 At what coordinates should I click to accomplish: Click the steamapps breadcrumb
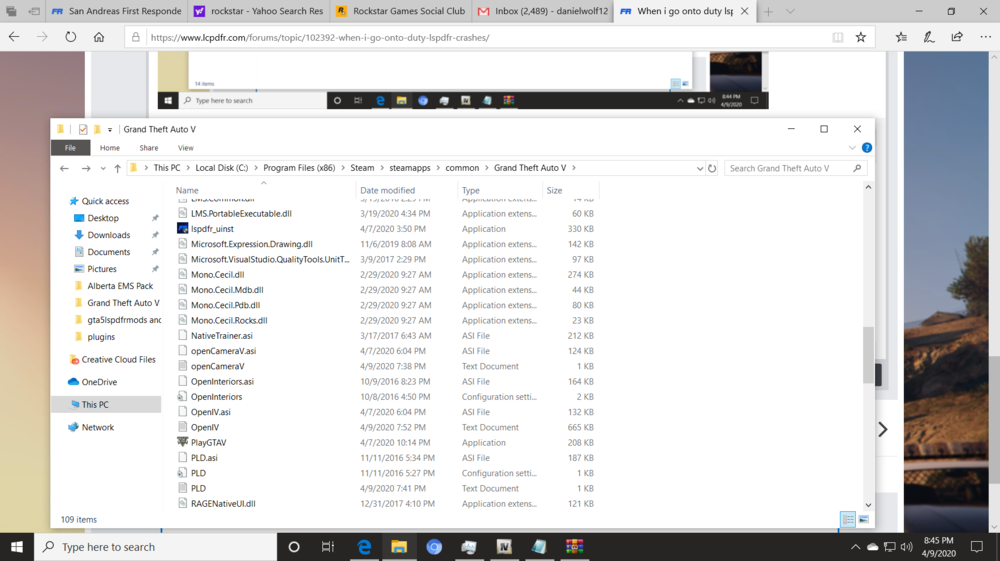click(409, 168)
